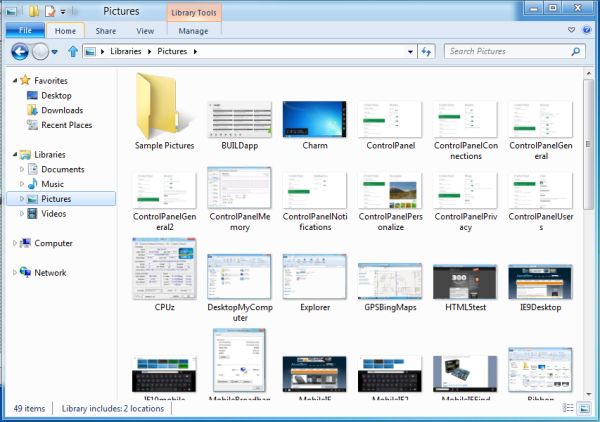Go up one folder level
This screenshot has height=422, width=600.
point(73,51)
